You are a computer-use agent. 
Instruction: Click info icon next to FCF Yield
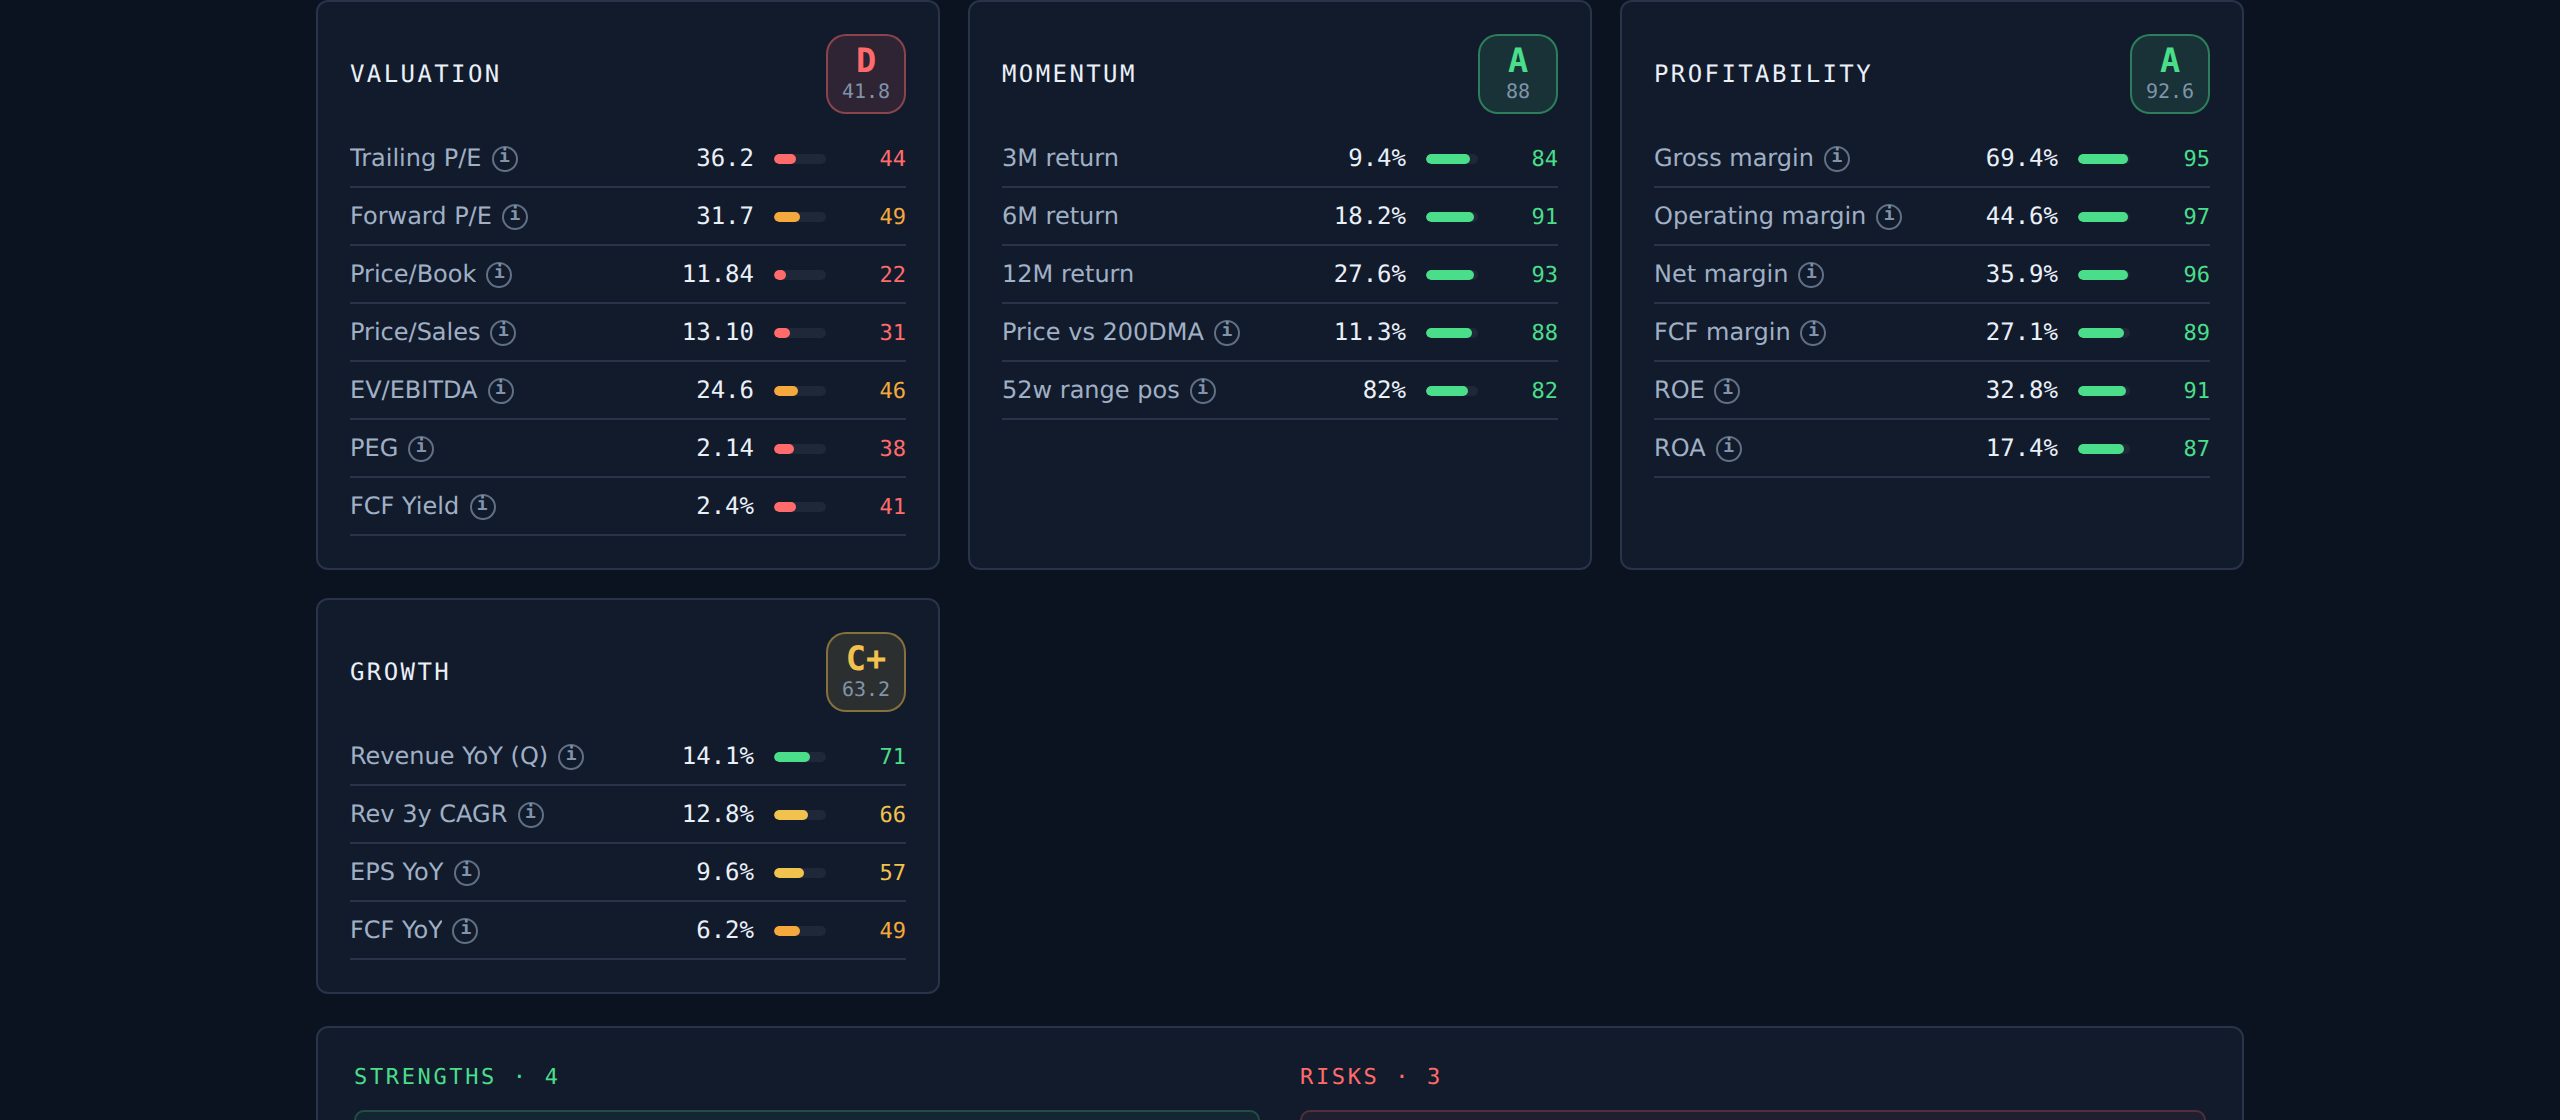[x=483, y=506]
